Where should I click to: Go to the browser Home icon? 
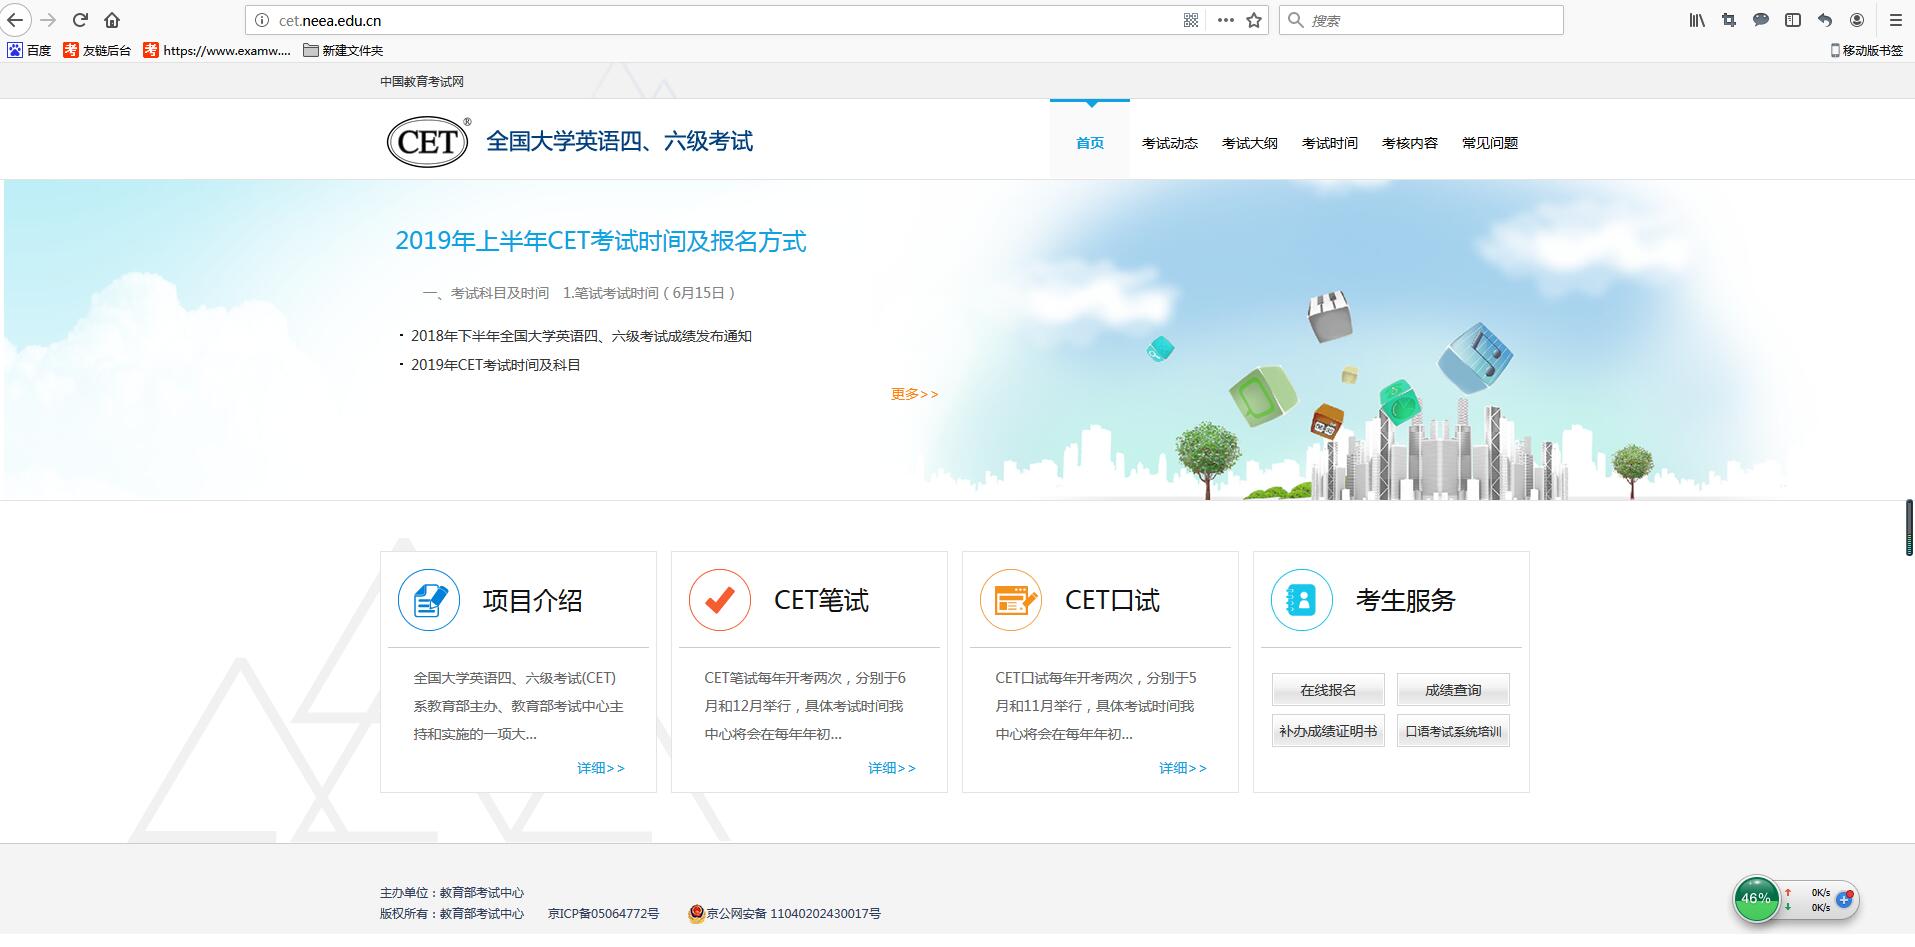point(112,20)
